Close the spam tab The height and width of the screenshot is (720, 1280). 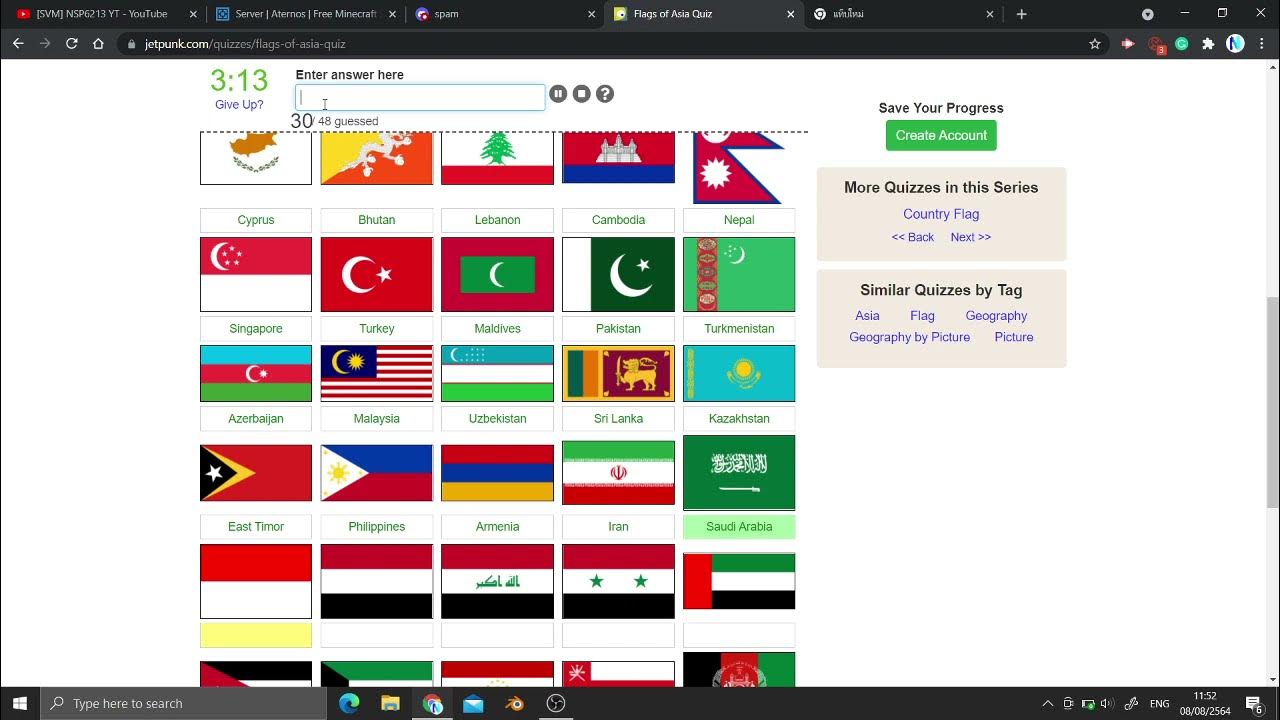[592, 14]
